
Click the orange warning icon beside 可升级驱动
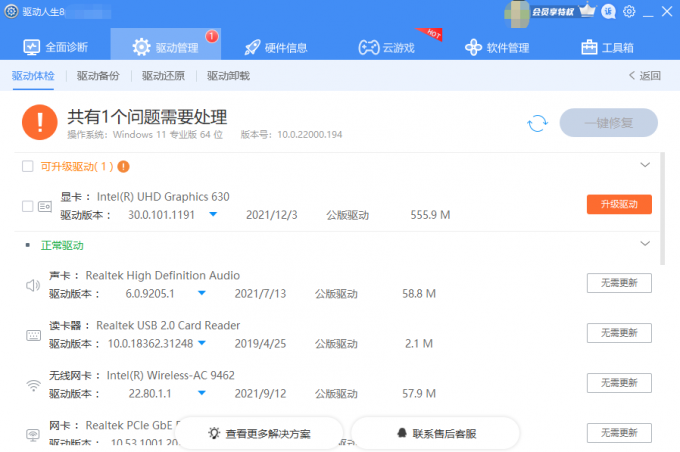tap(124, 167)
